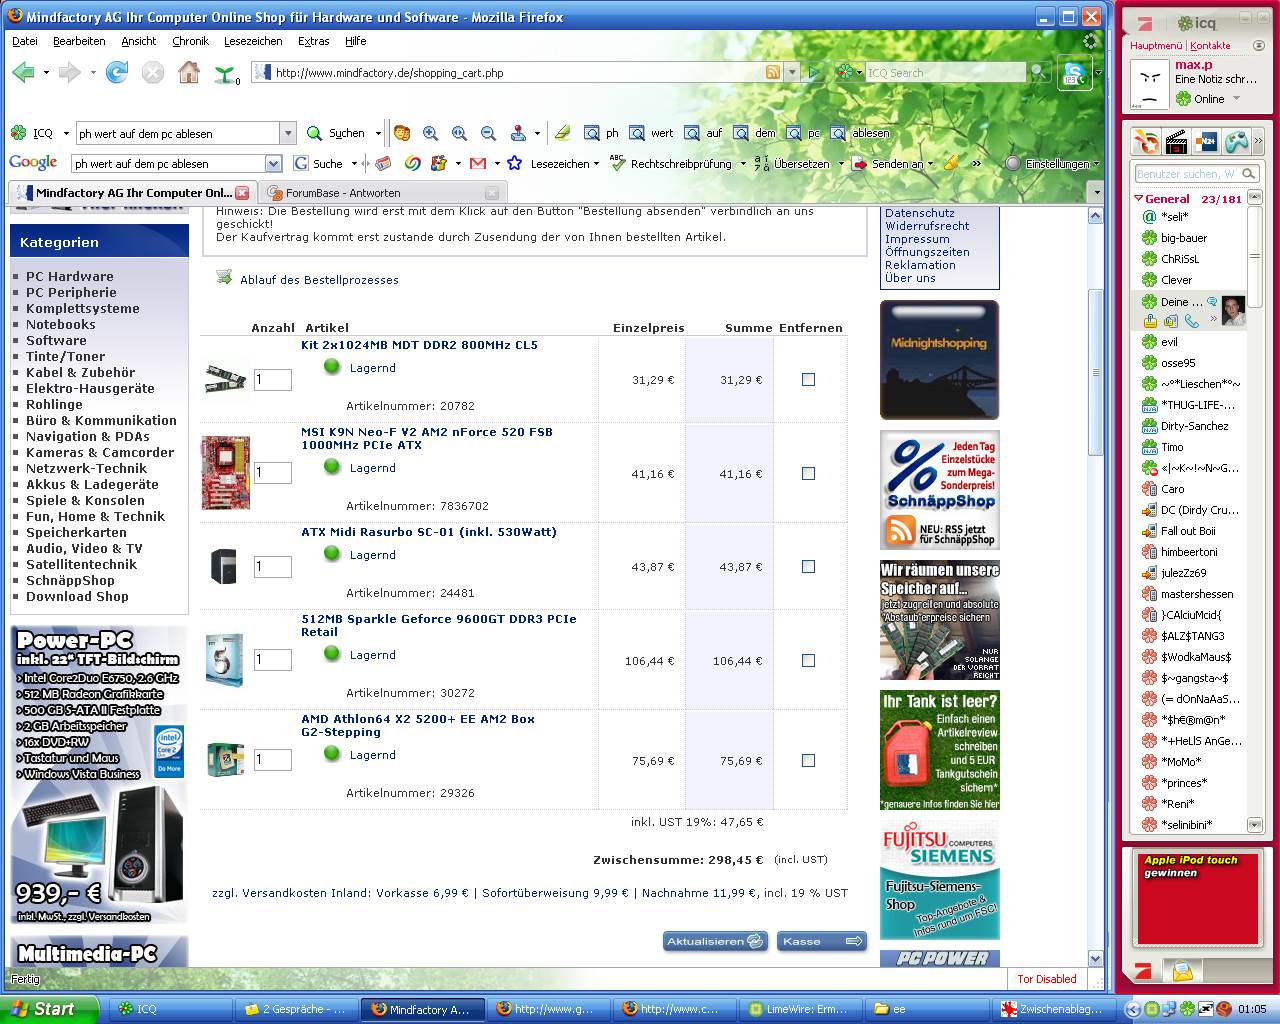Click the Skype toolbar icon
The image size is (1280, 1024).
pos(1075,73)
